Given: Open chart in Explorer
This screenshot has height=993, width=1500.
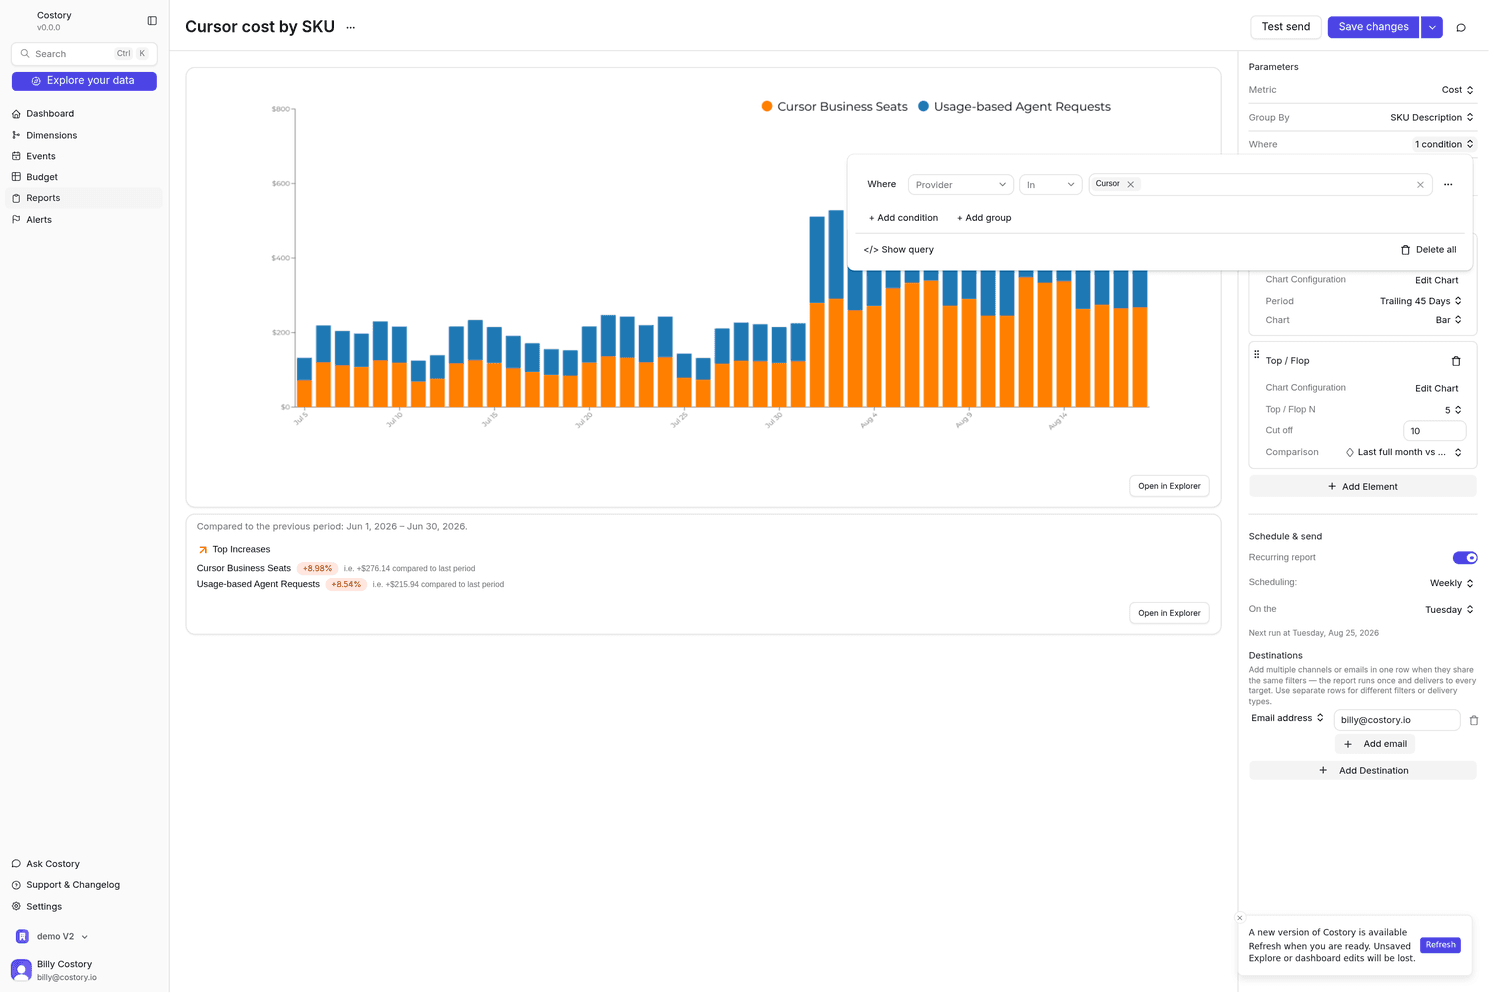Looking at the screenshot, I should pyautogui.click(x=1168, y=486).
